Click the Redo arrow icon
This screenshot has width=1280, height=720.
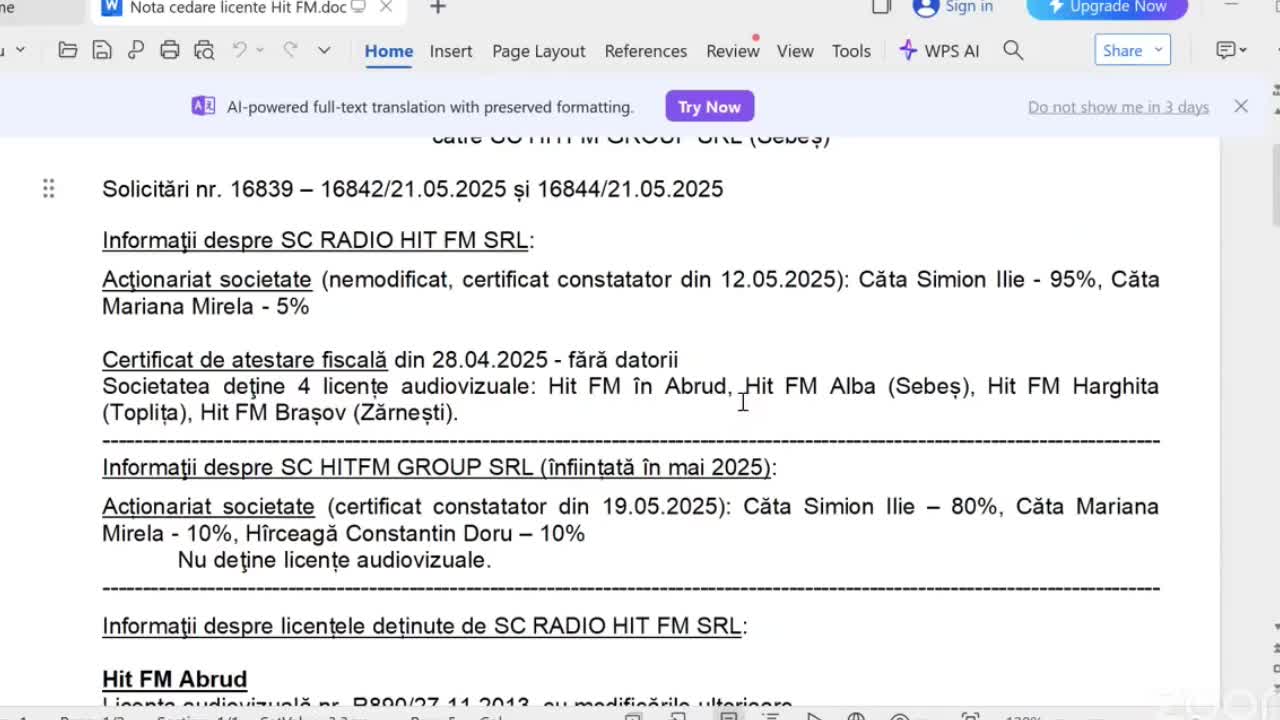click(x=290, y=49)
